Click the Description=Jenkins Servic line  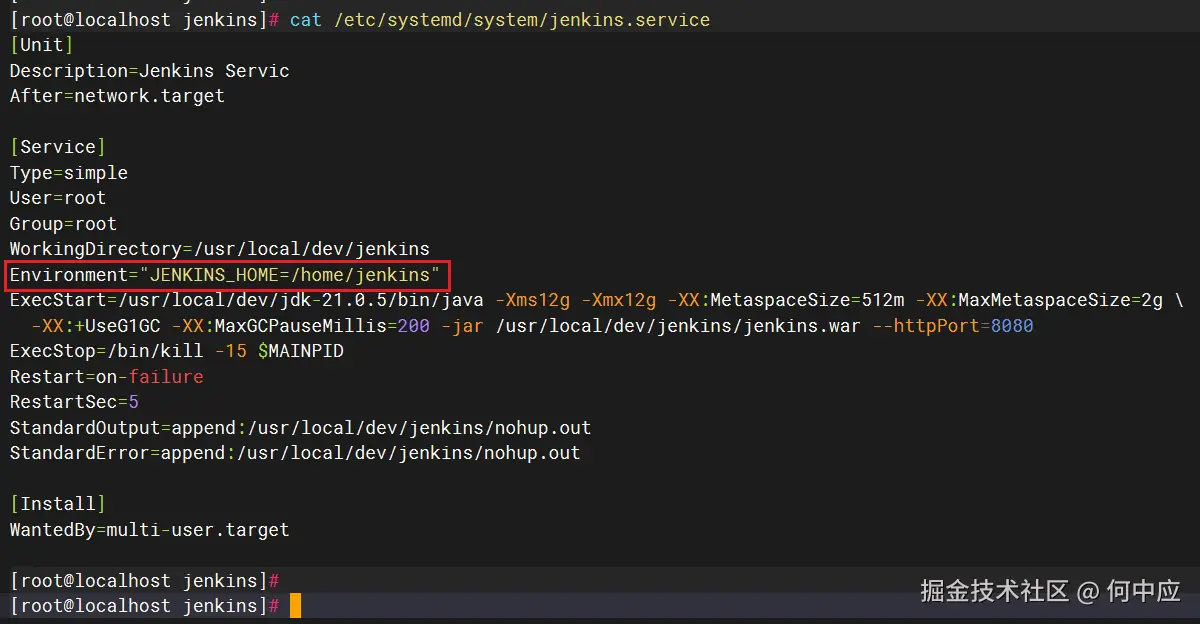[x=149, y=71]
